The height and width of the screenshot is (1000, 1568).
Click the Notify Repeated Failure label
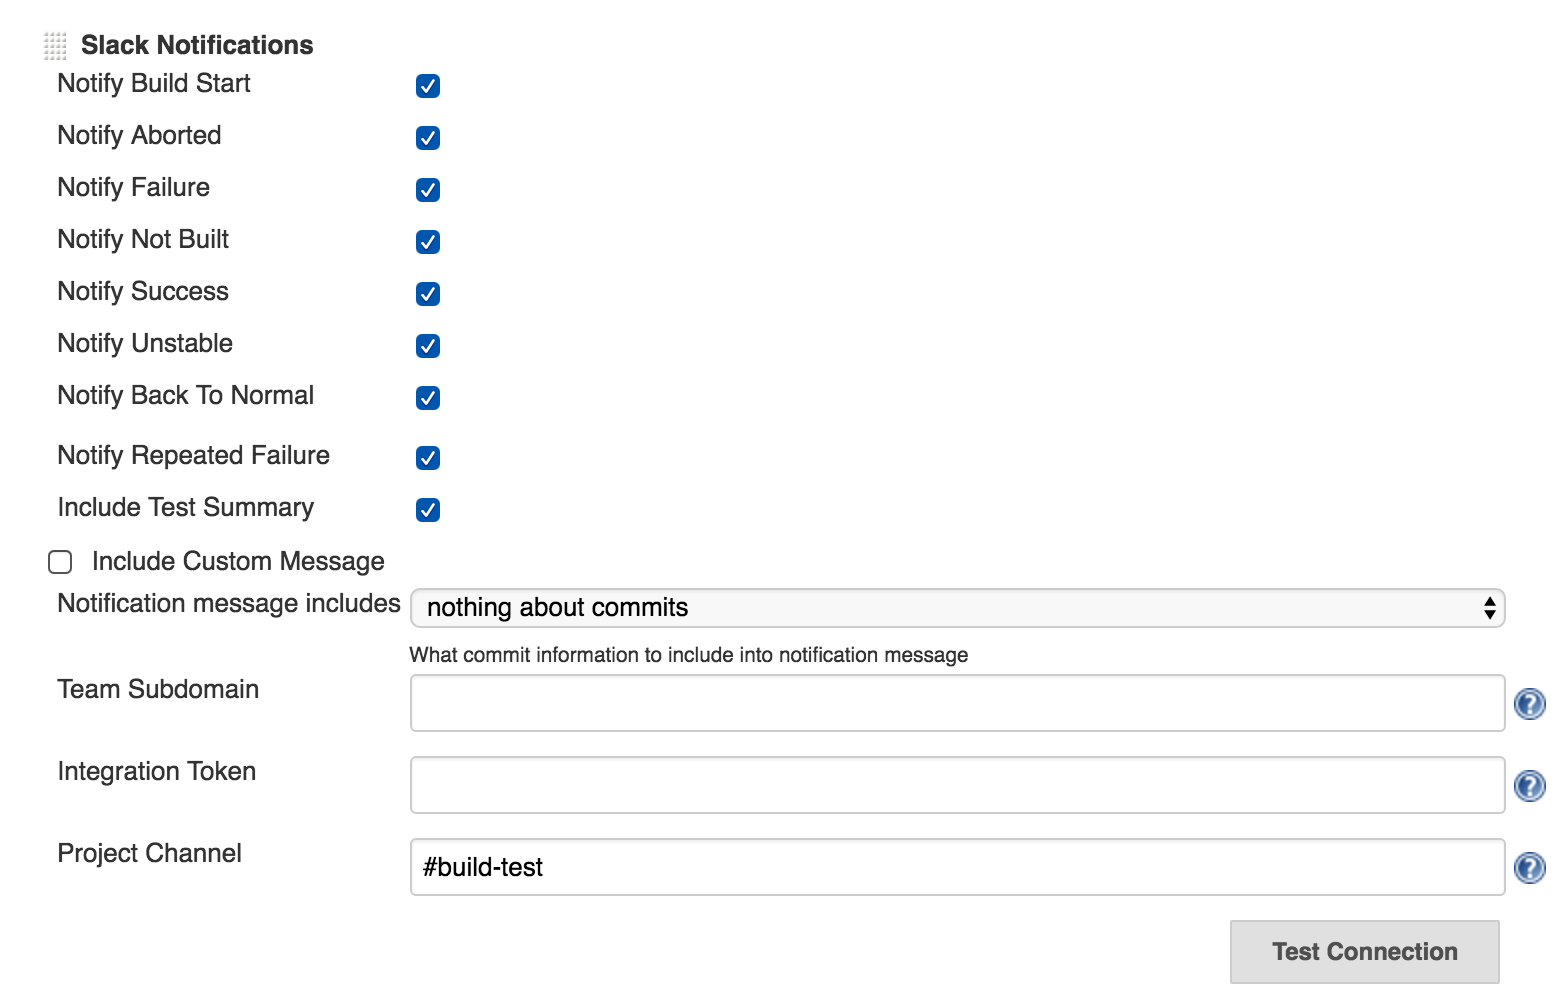click(194, 456)
